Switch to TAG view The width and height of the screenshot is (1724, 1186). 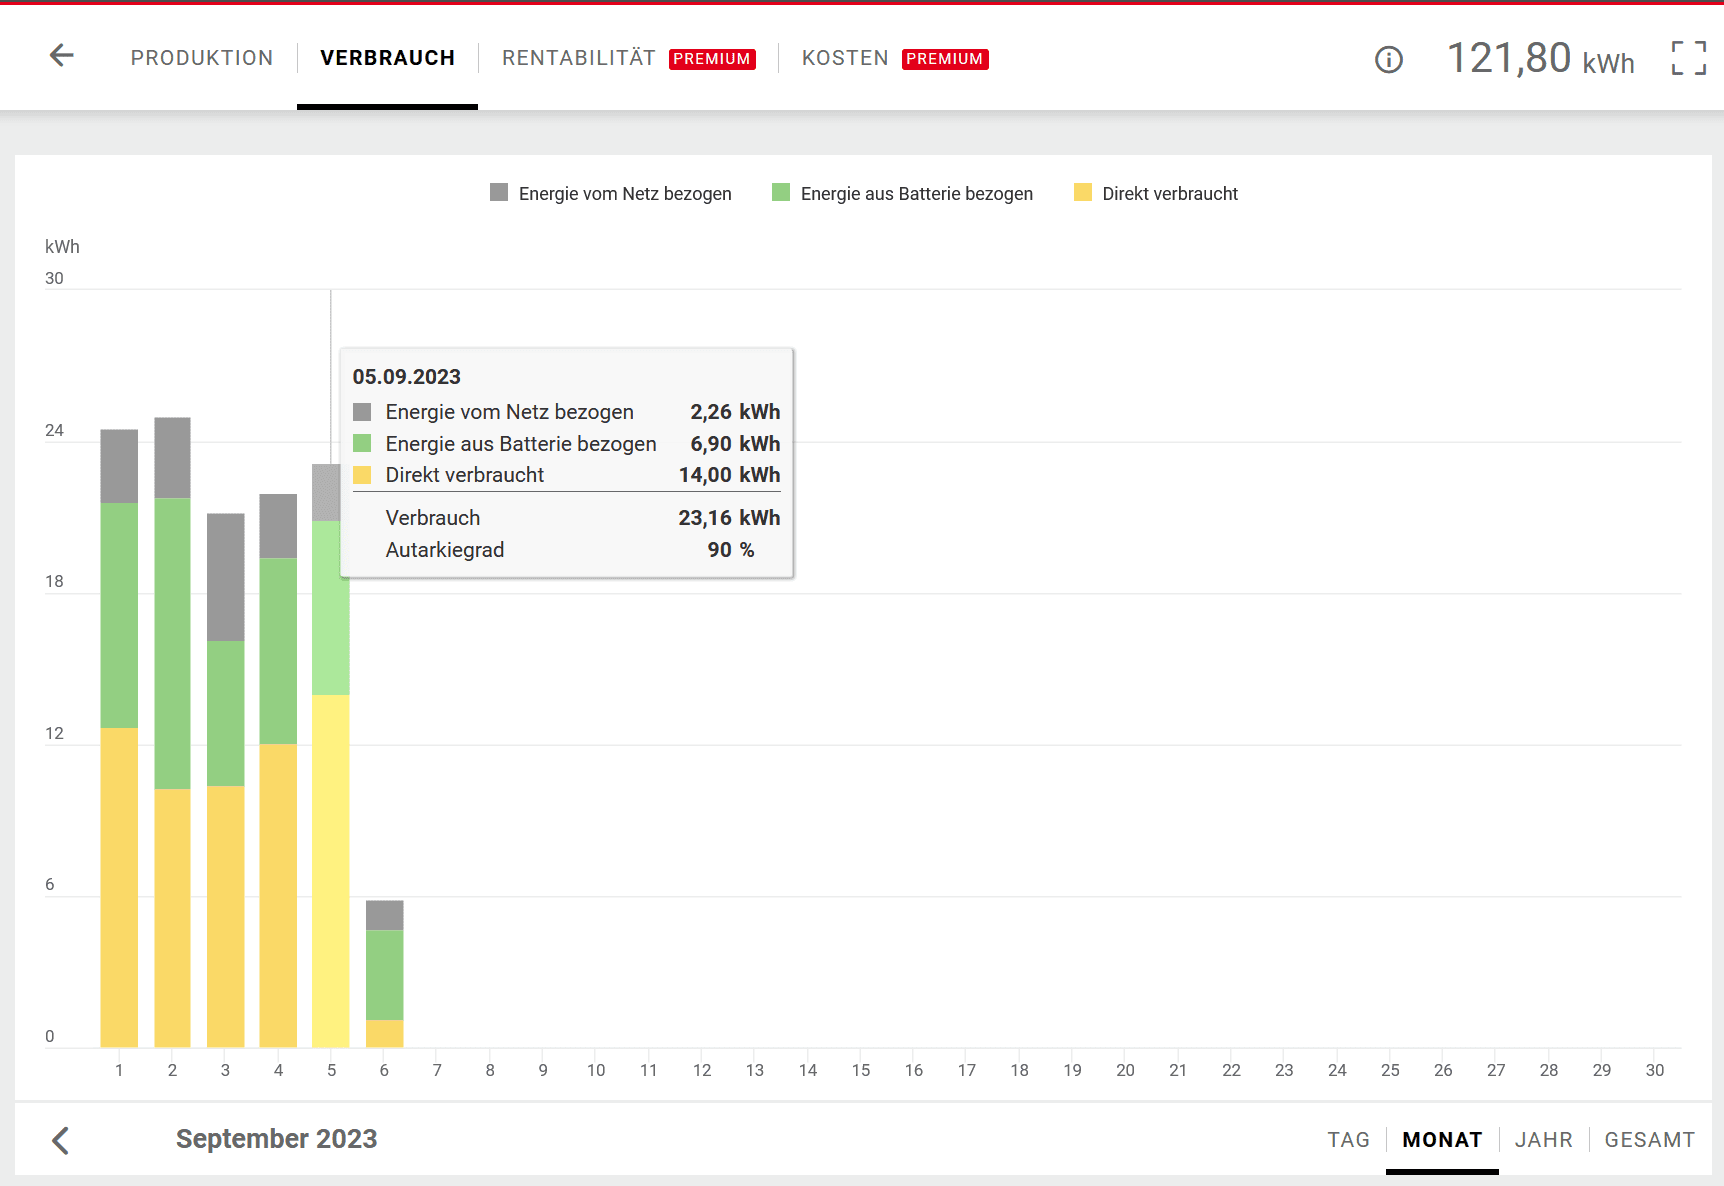[x=1349, y=1140]
